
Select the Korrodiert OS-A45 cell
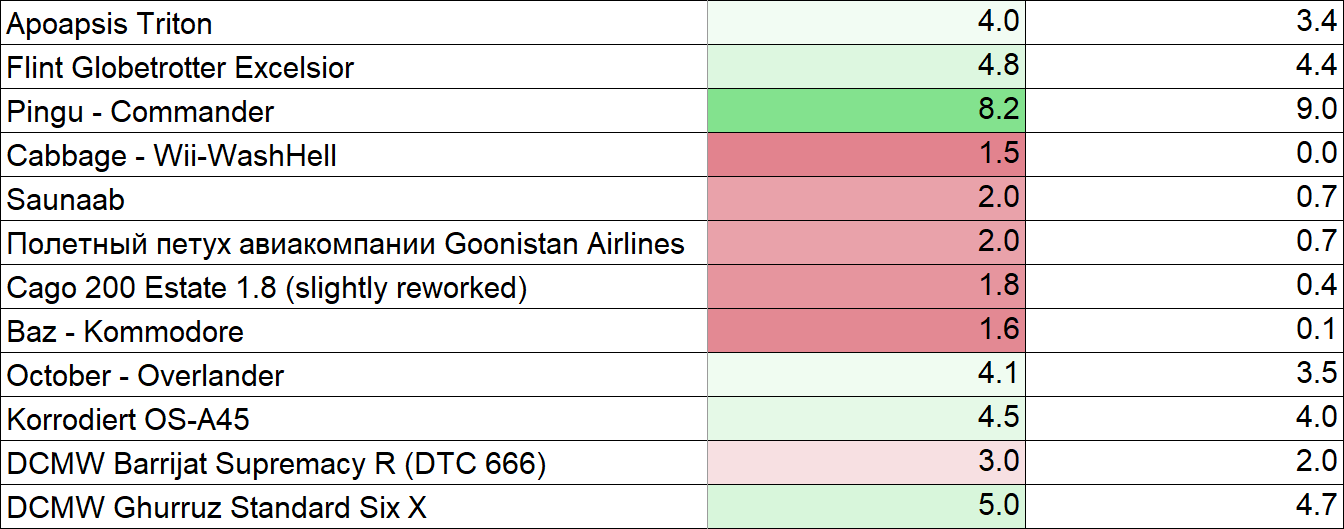354,419
